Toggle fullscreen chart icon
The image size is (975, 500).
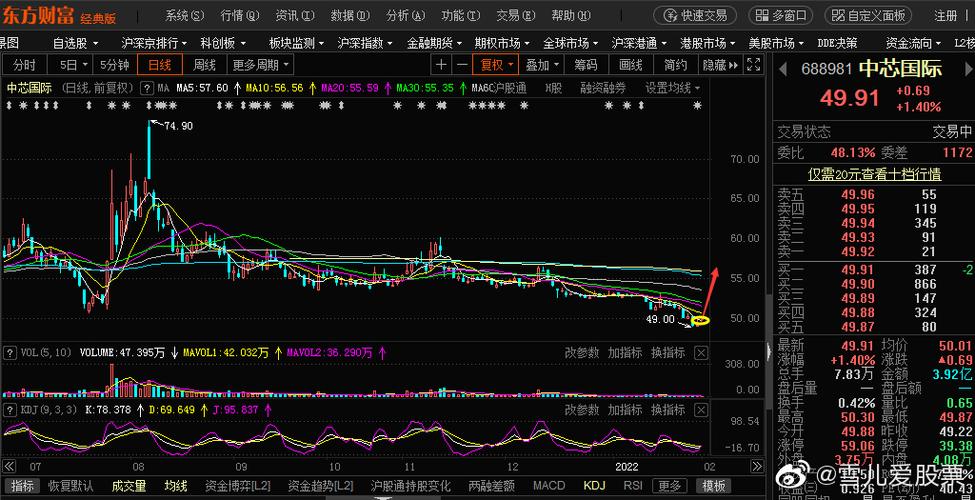pos(754,64)
